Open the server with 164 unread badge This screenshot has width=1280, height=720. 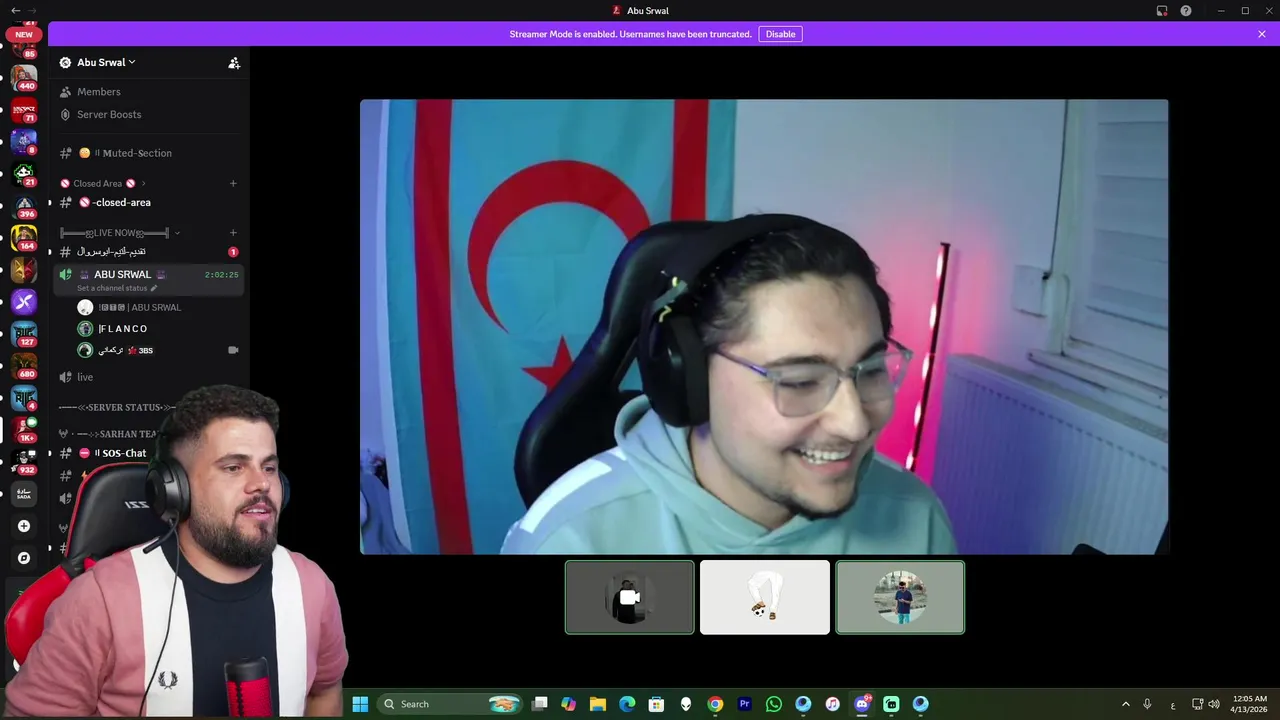[24, 238]
